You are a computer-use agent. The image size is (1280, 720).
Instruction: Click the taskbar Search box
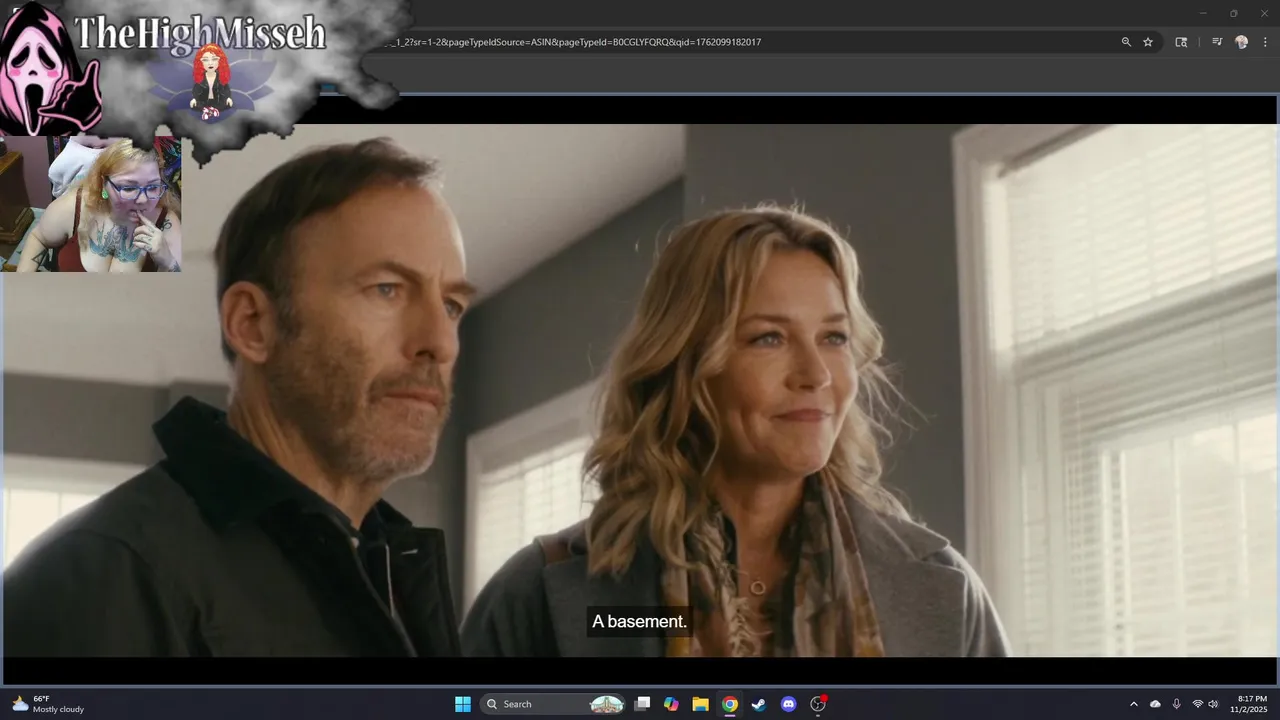(x=553, y=704)
